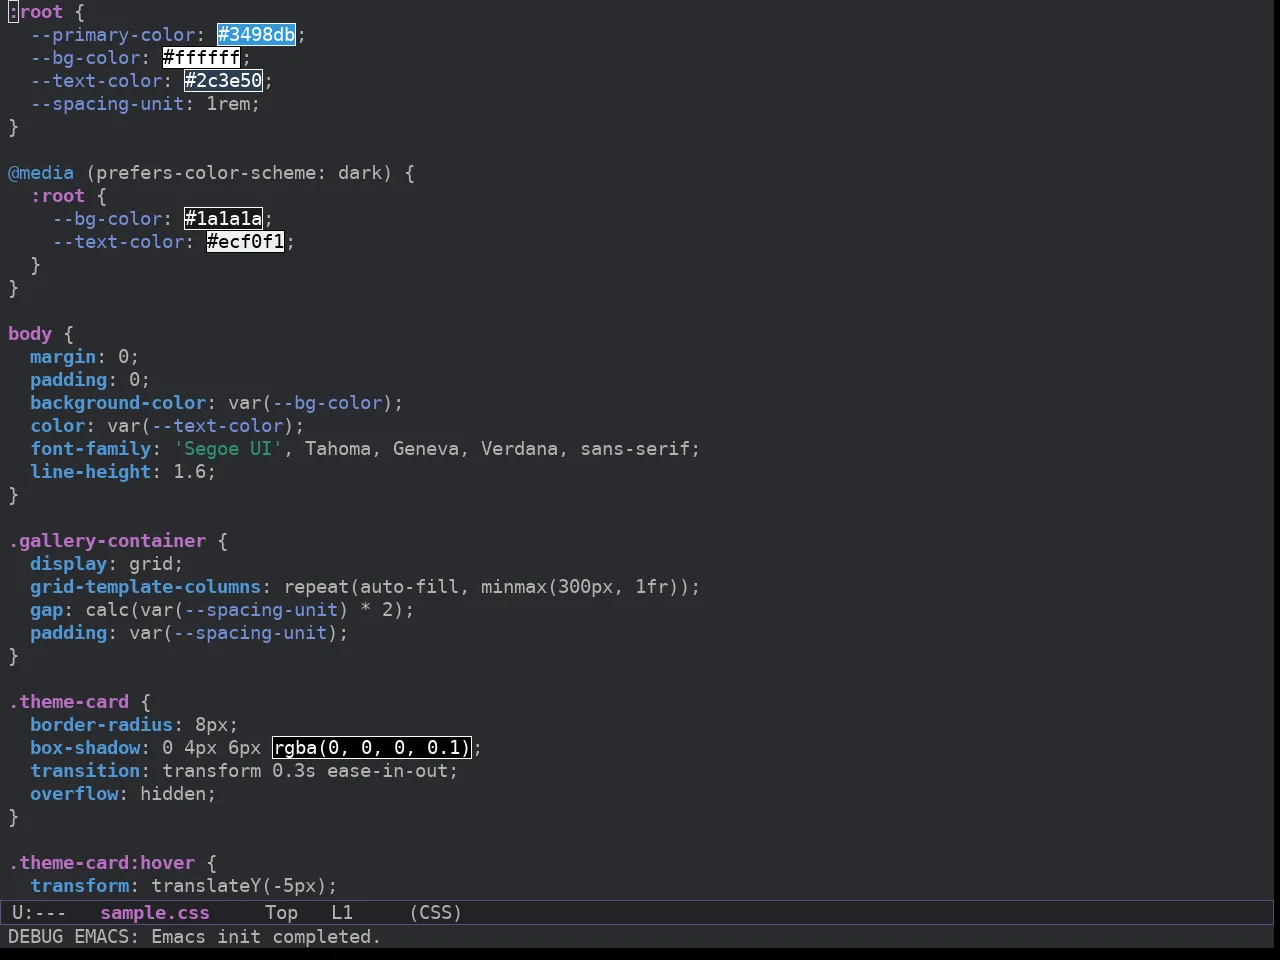
Task: Click the #ffffff color value
Action: pyautogui.click(x=202, y=58)
